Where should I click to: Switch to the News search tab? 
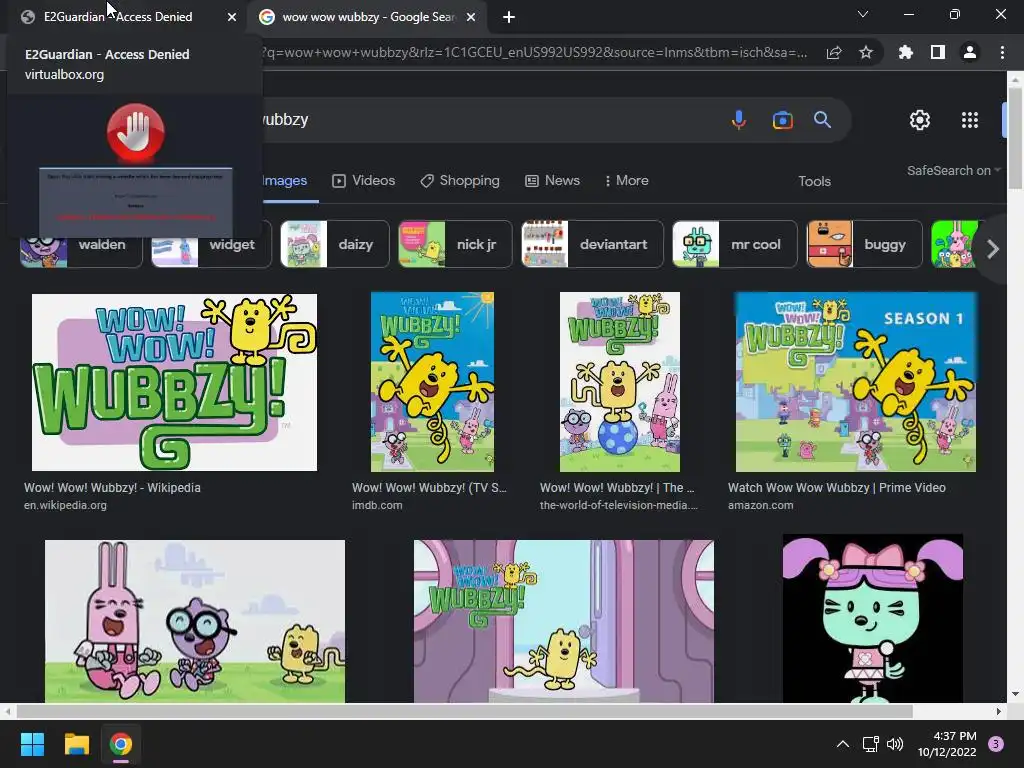click(x=552, y=181)
